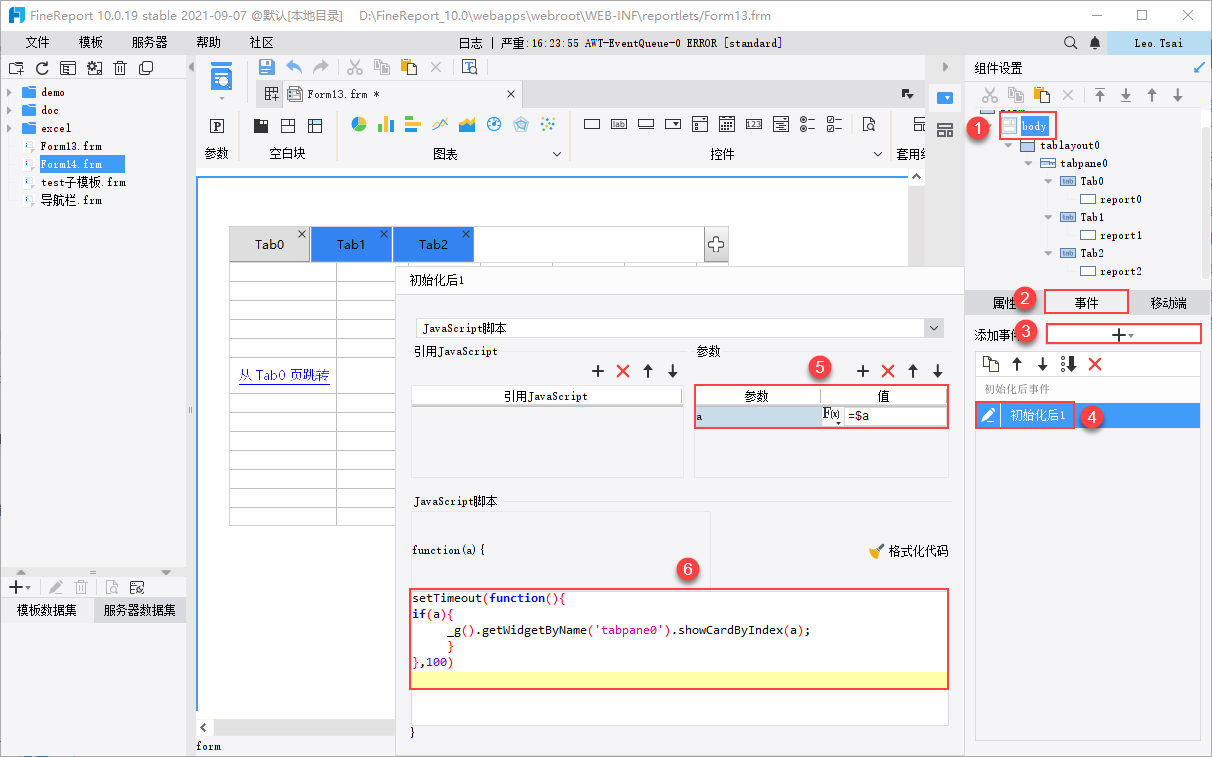Open the 添加事件 plus dropdown
The image size is (1212, 757).
click(x=1123, y=335)
